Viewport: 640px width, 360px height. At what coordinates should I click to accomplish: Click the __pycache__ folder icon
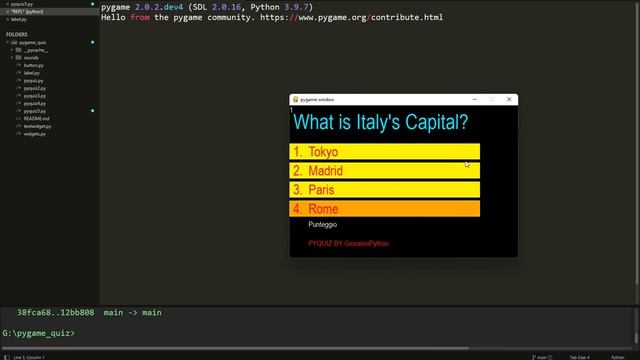[x=18, y=50]
